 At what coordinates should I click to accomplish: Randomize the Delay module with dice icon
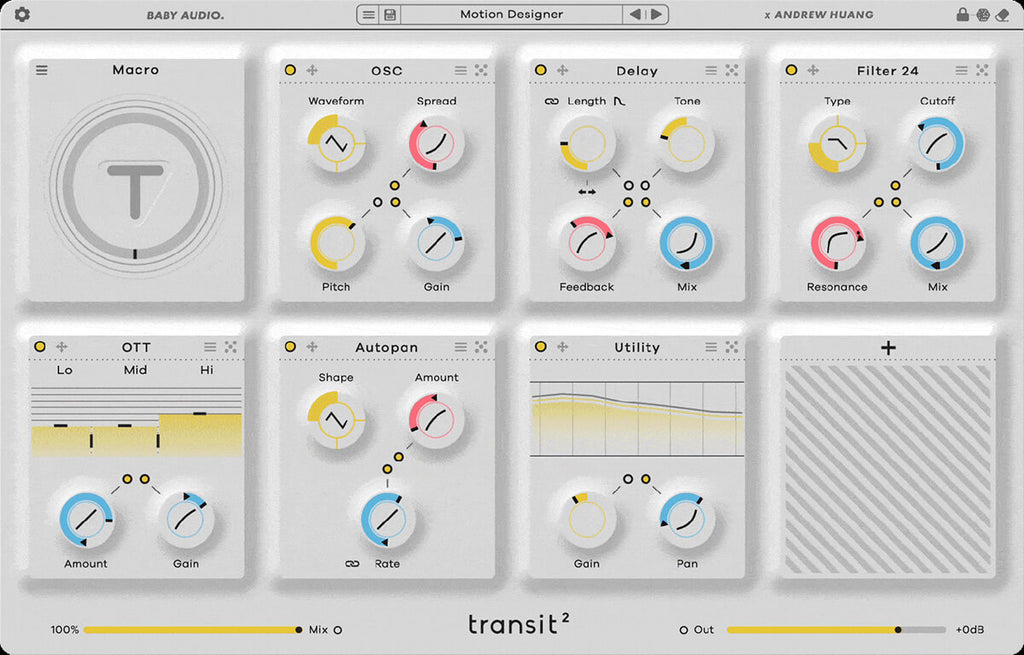point(732,70)
